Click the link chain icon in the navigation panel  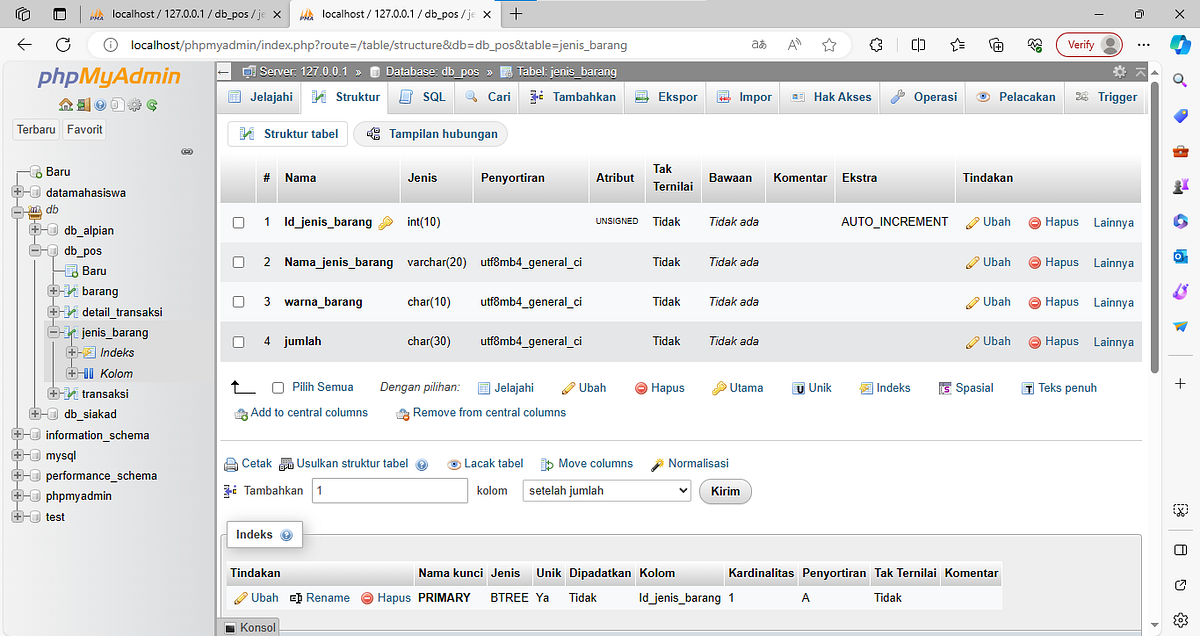(186, 152)
